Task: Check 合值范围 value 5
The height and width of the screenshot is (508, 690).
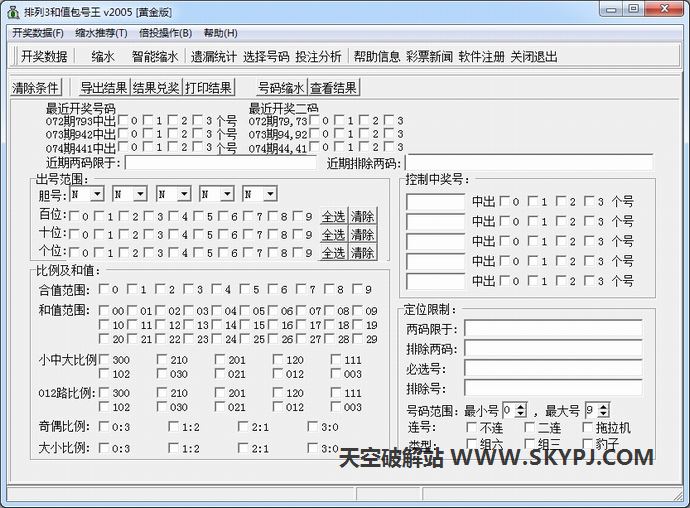Action: pos(245,290)
